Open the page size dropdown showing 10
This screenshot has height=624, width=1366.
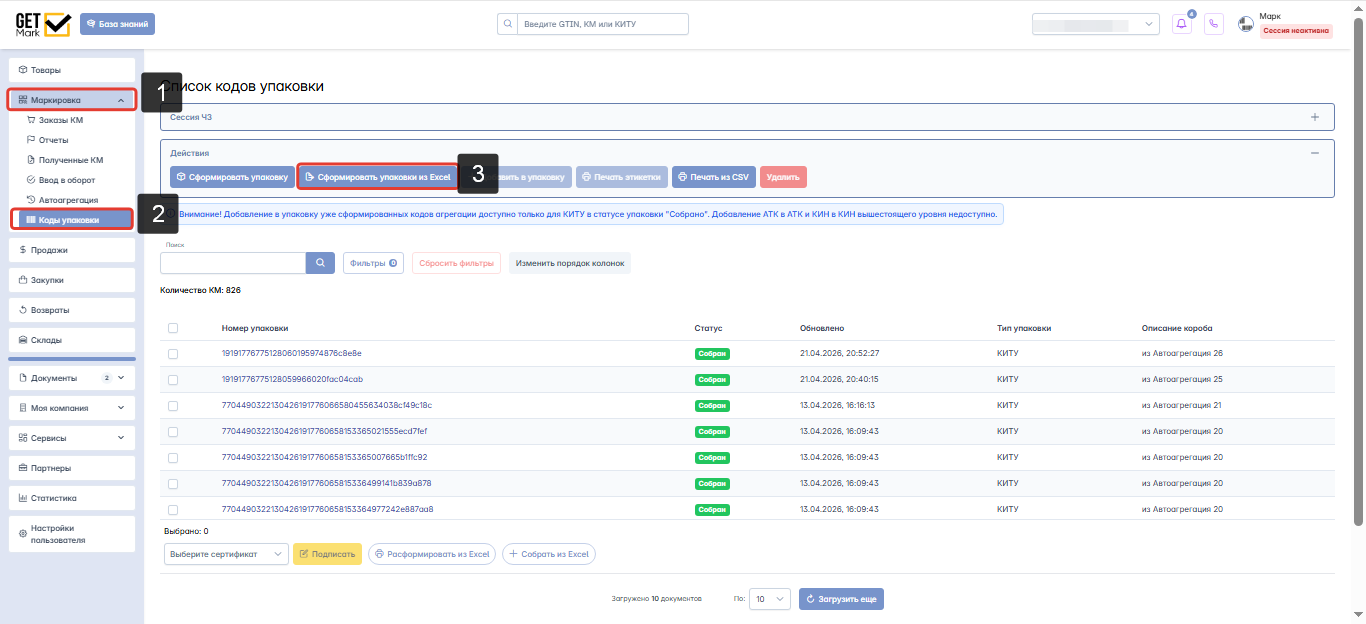(x=770, y=599)
